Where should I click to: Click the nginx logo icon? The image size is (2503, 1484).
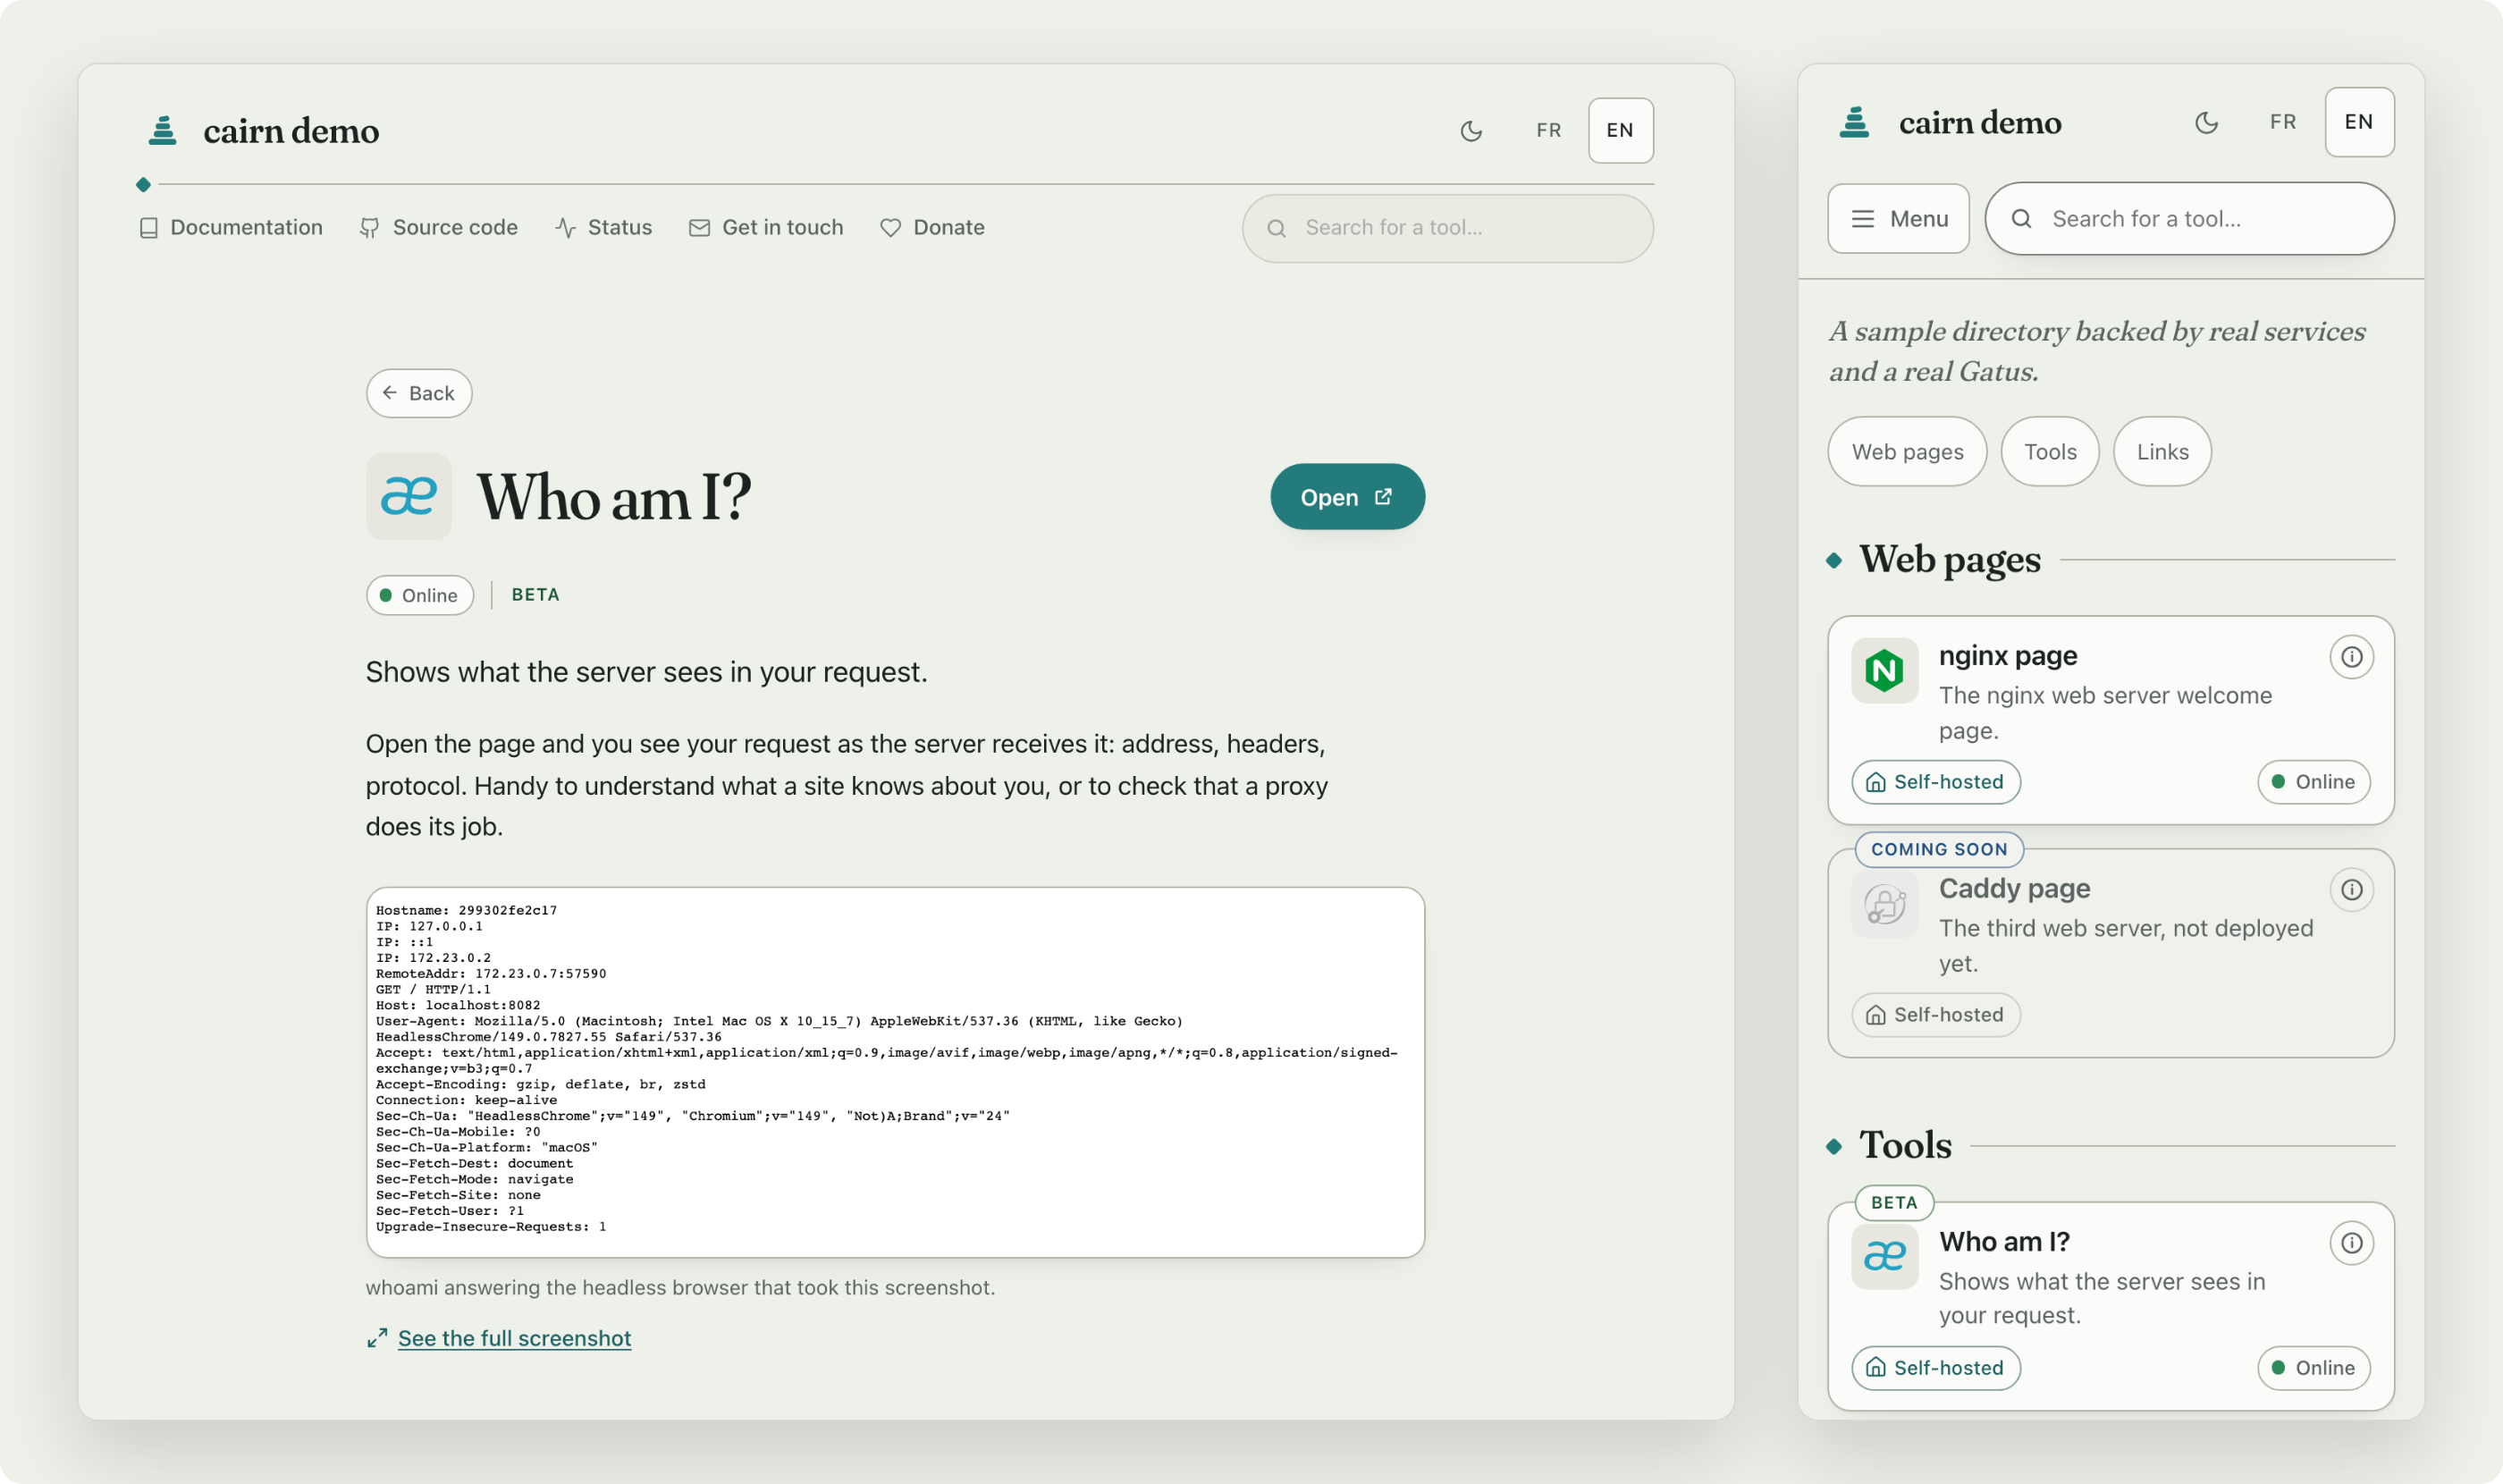(1885, 670)
